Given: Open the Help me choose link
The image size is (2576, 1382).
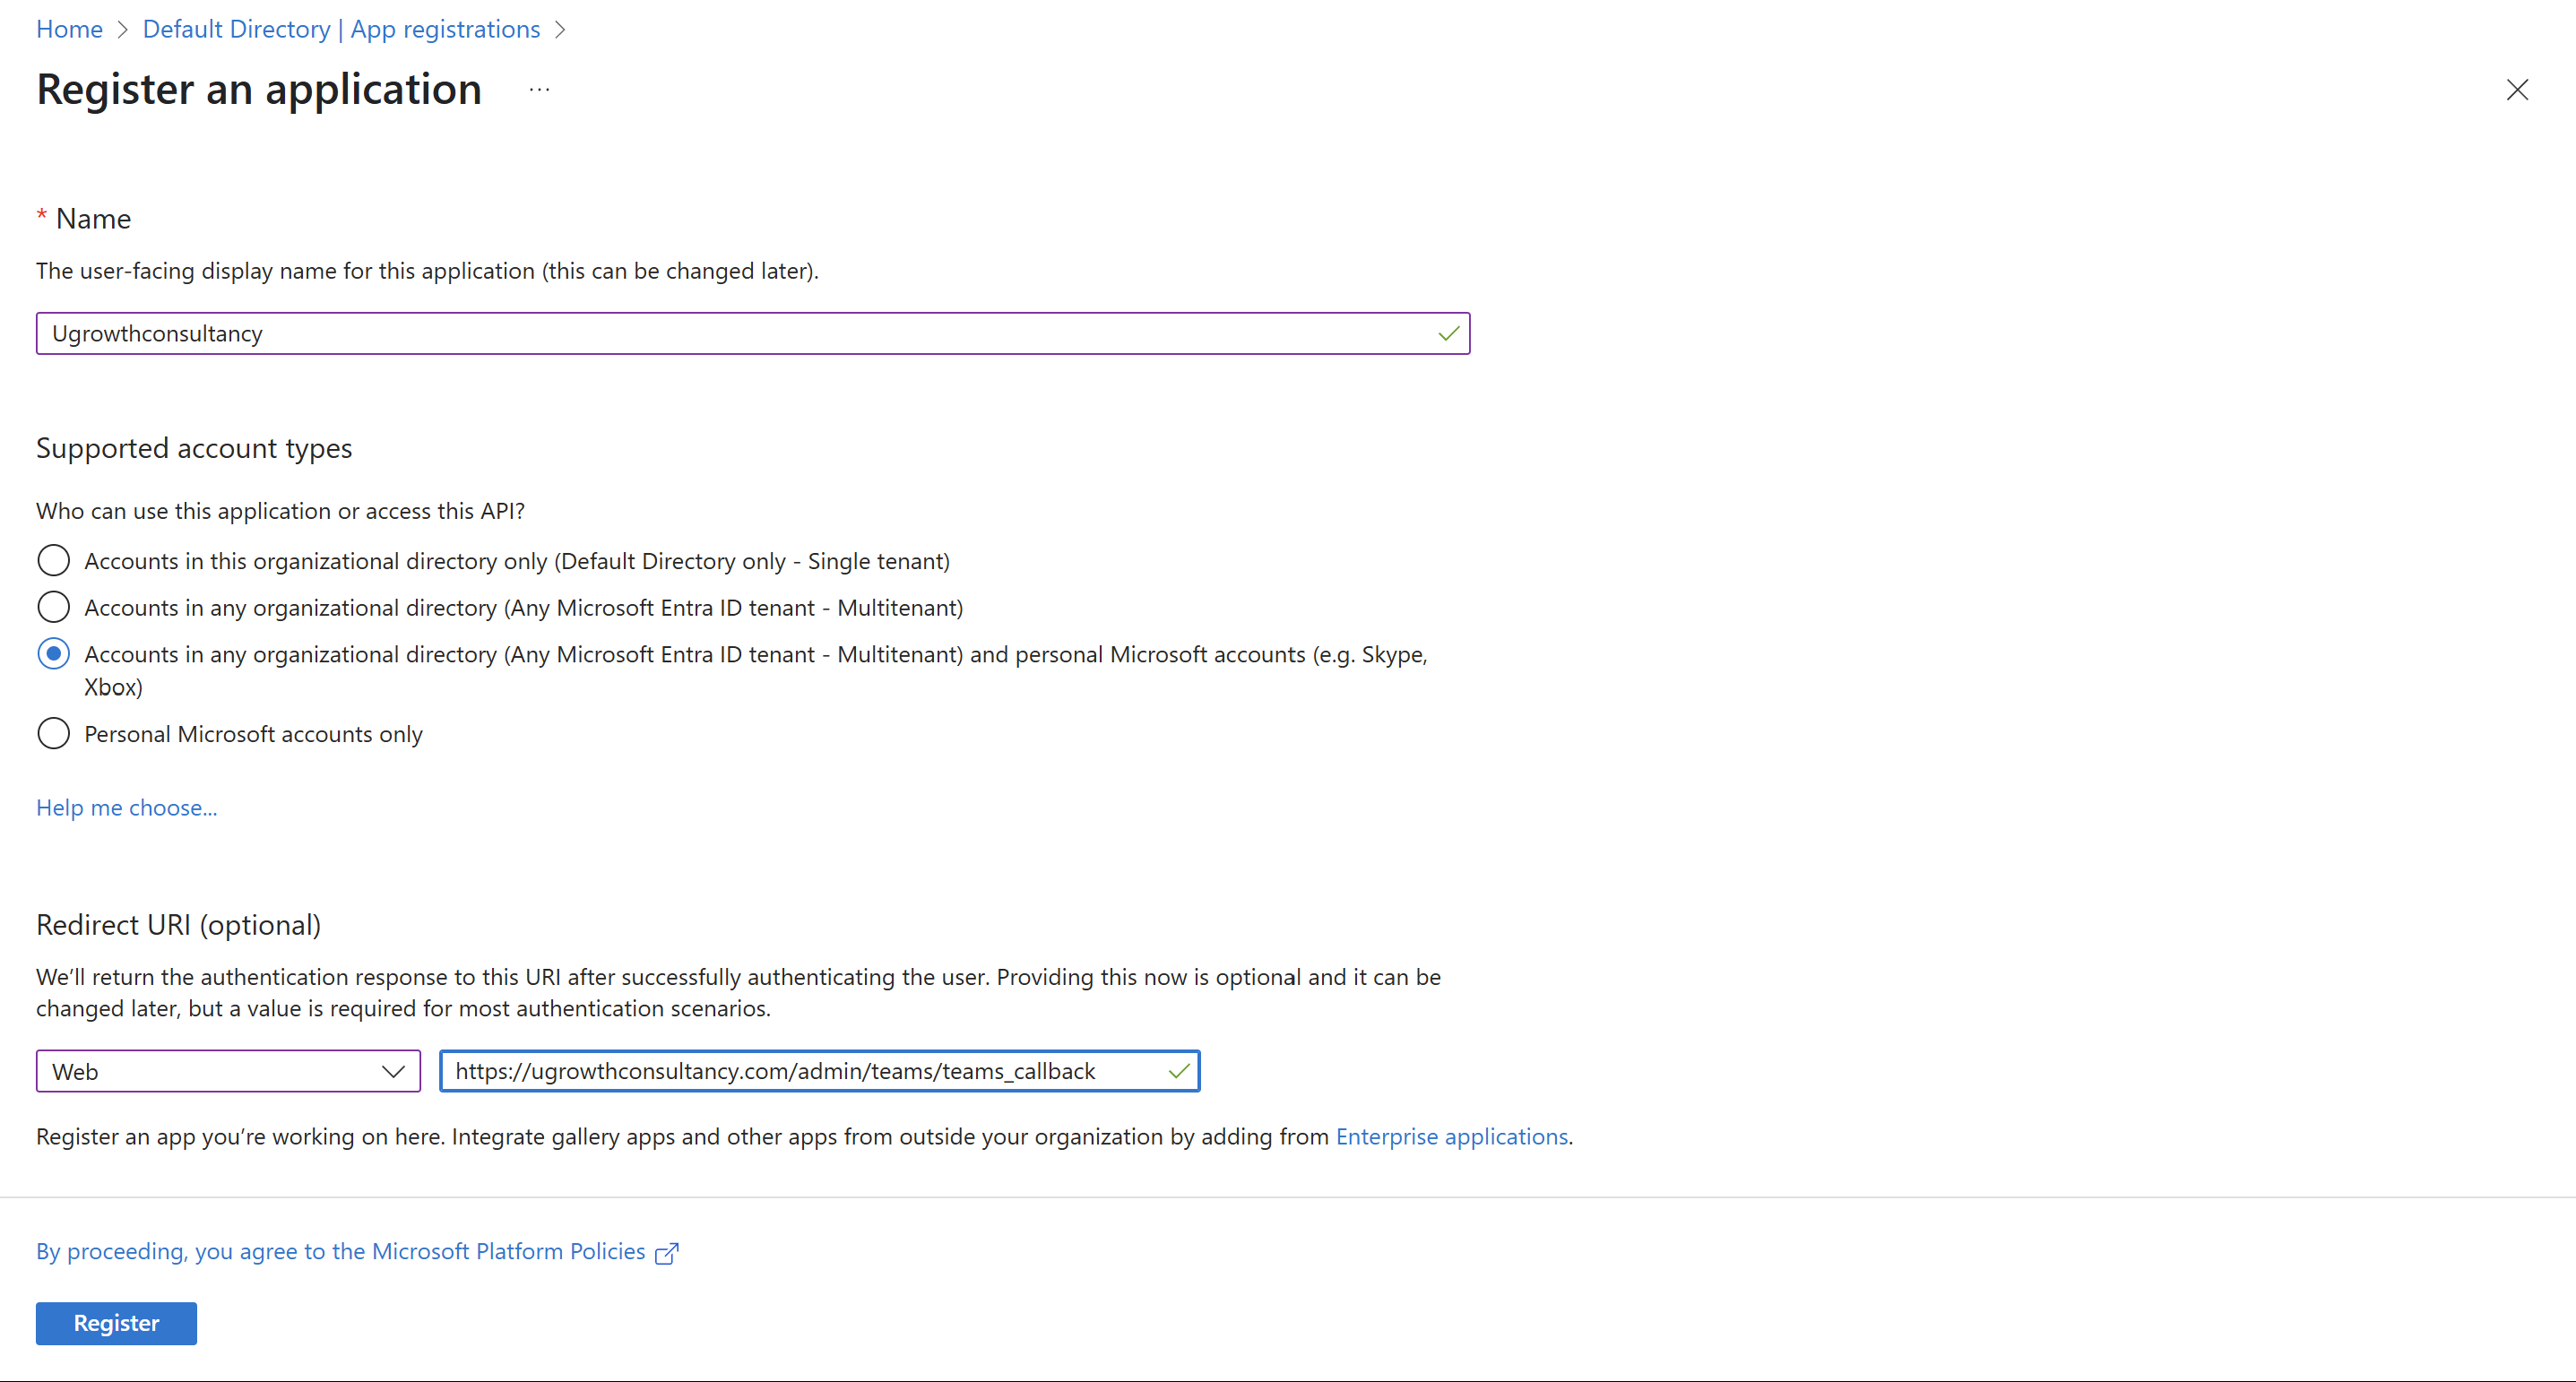Looking at the screenshot, I should pos(126,807).
